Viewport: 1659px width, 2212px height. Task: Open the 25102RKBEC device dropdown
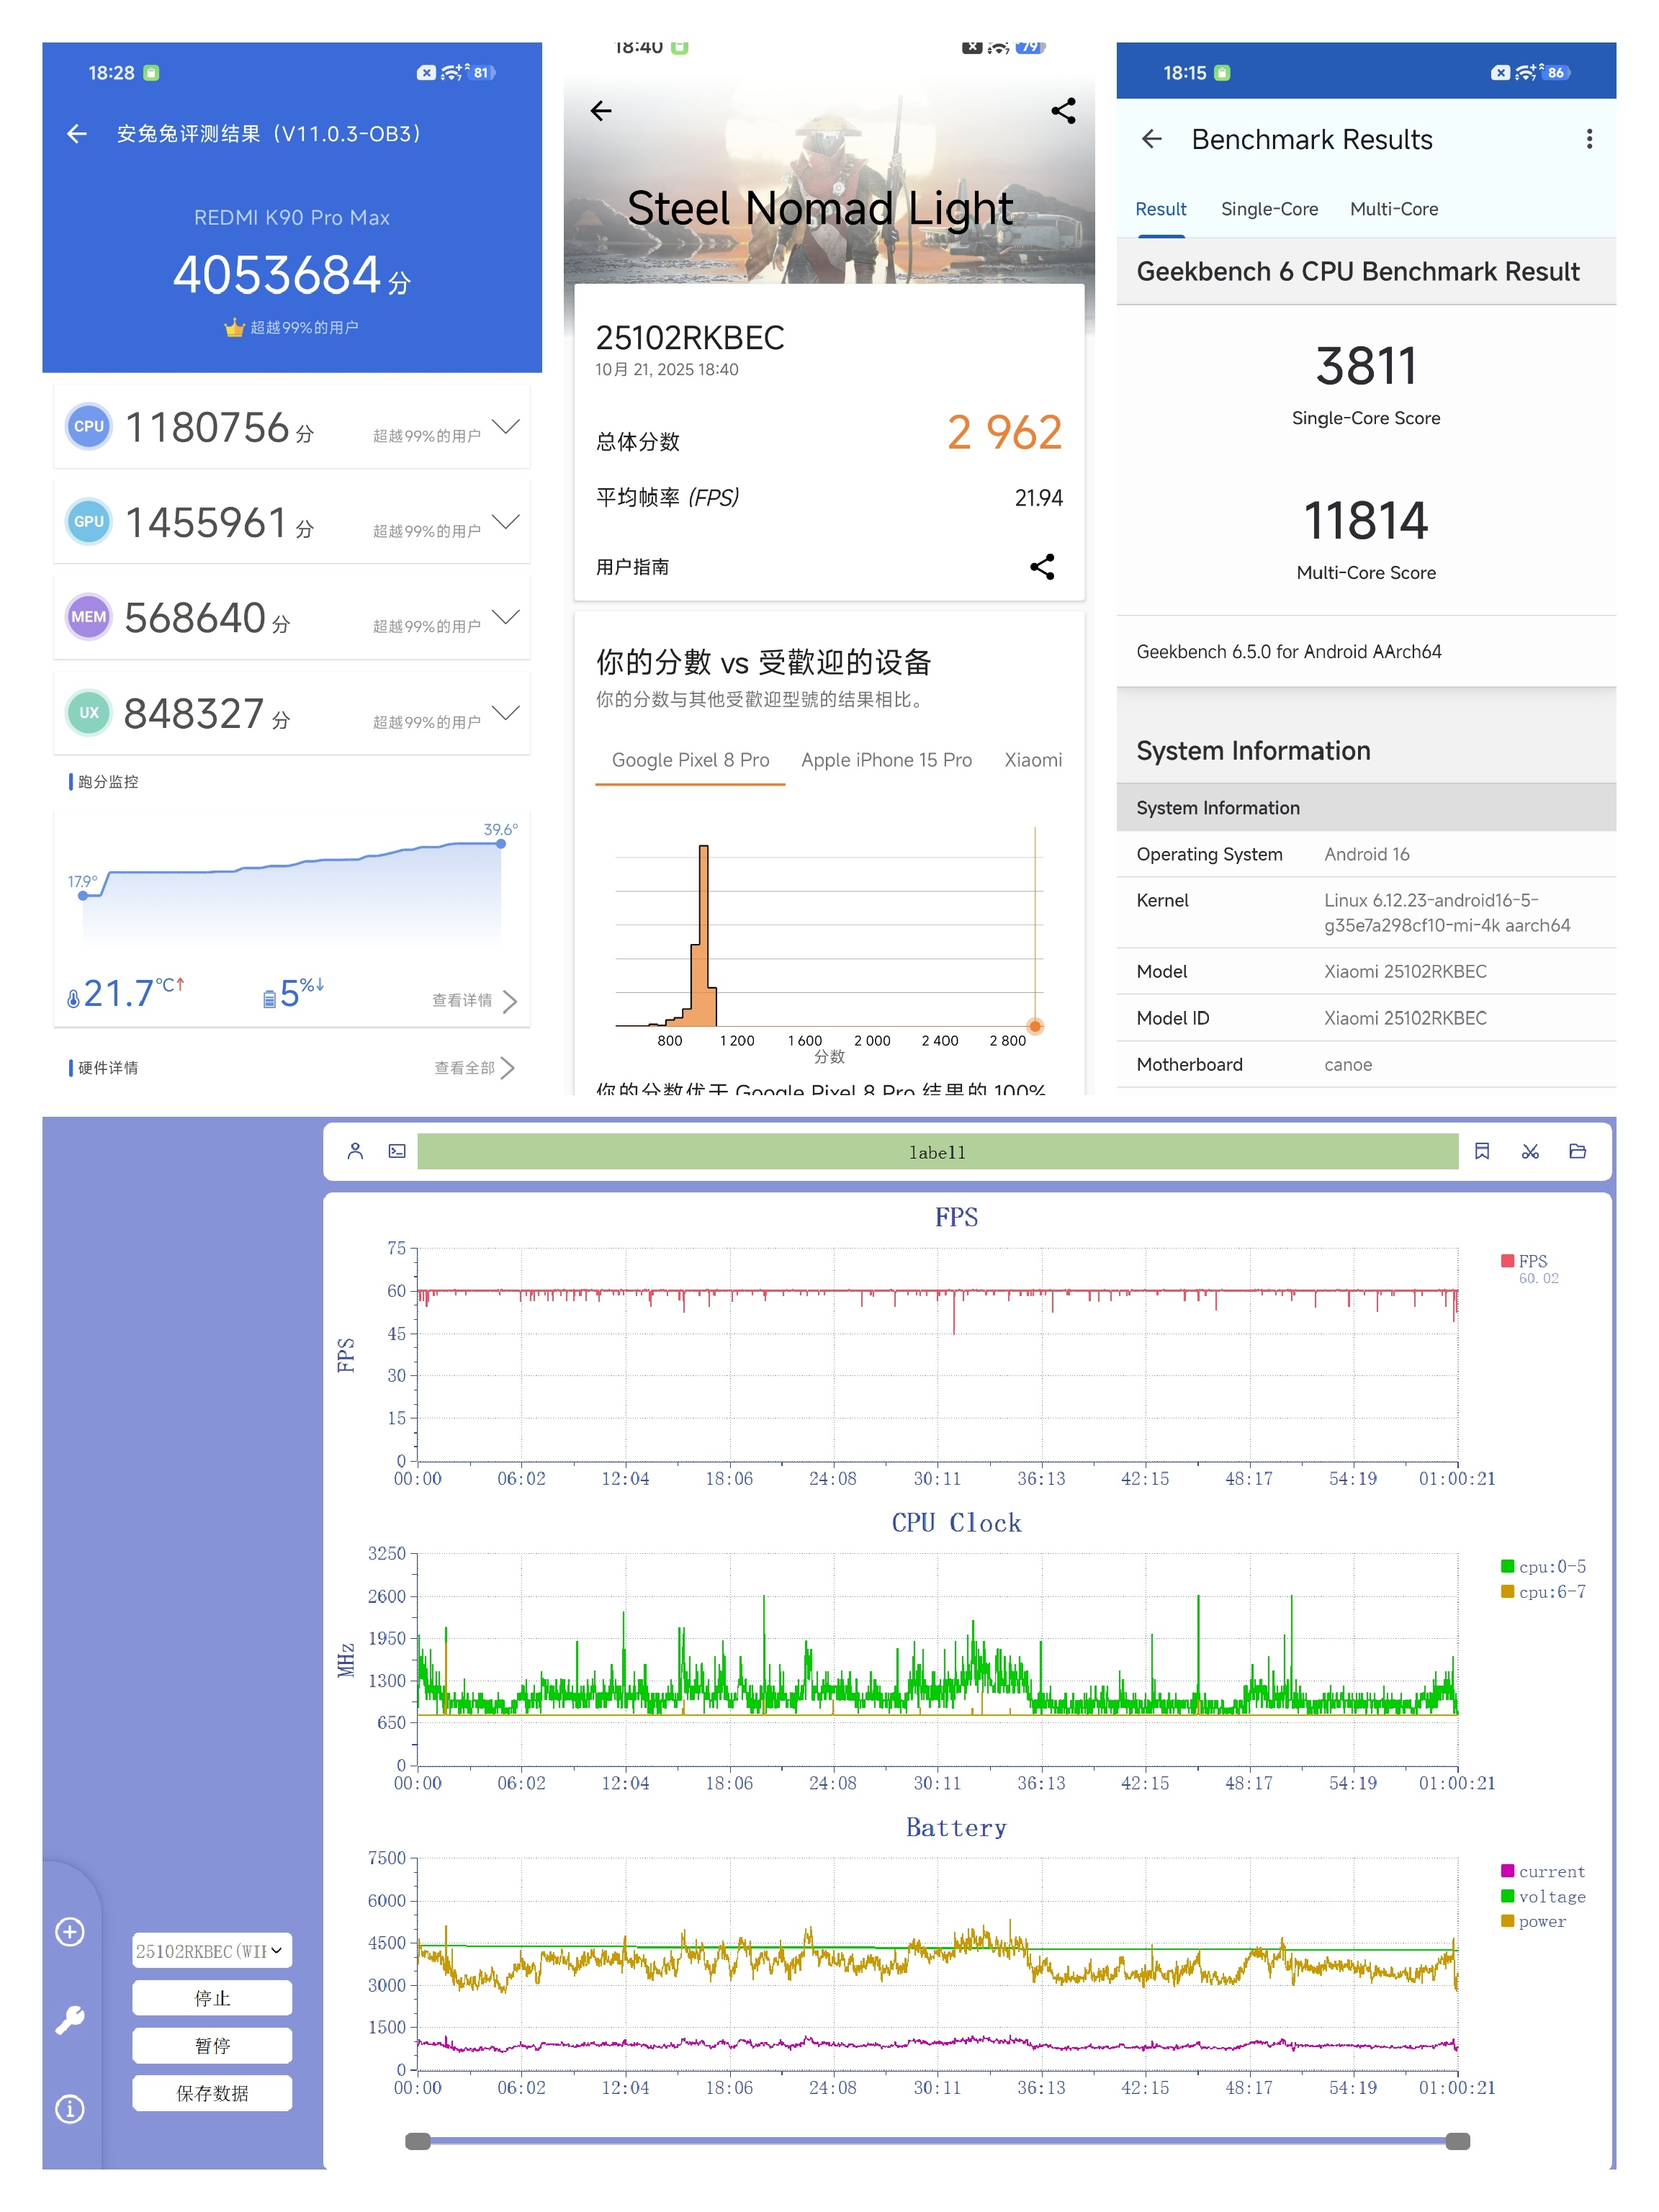click(211, 1950)
